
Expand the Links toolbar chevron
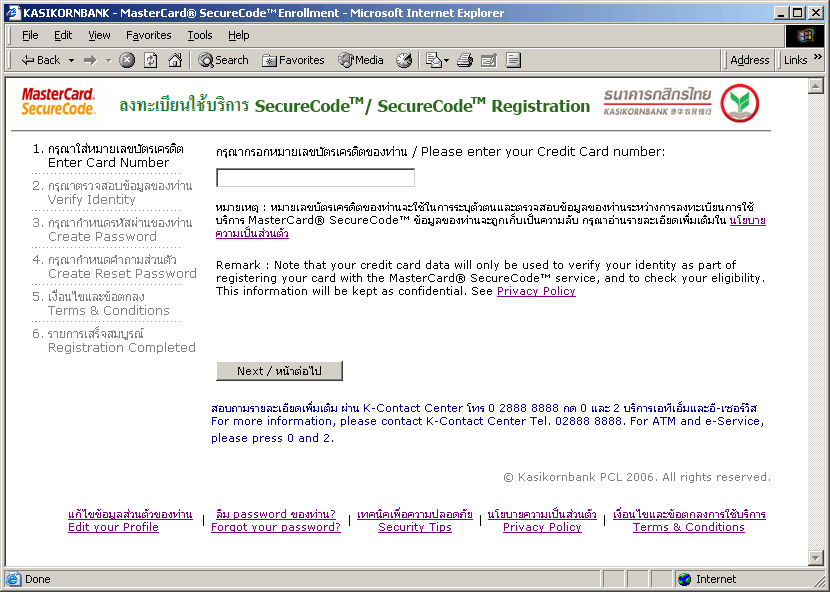pos(818,56)
